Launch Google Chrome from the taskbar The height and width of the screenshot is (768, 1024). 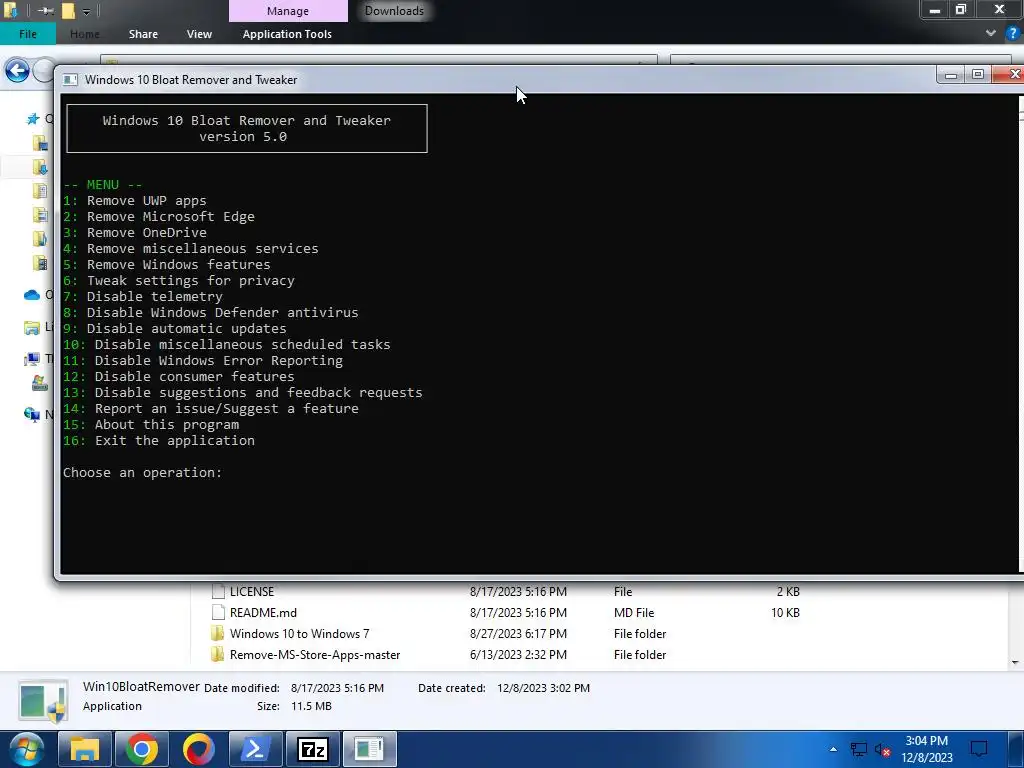[x=142, y=749]
